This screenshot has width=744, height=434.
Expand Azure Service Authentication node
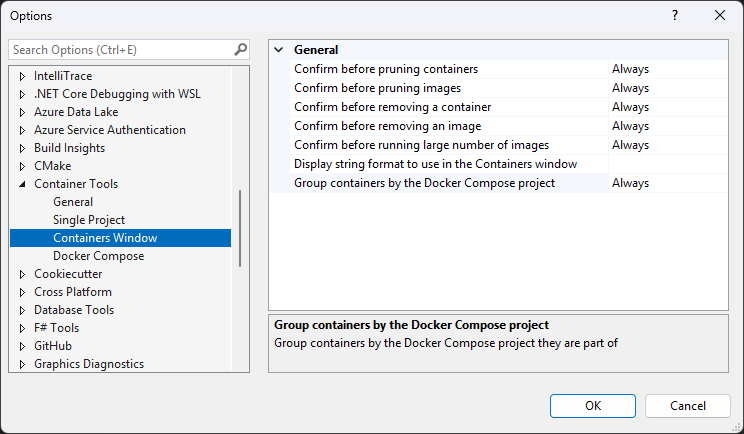pyautogui.click(x=22, y=130)
